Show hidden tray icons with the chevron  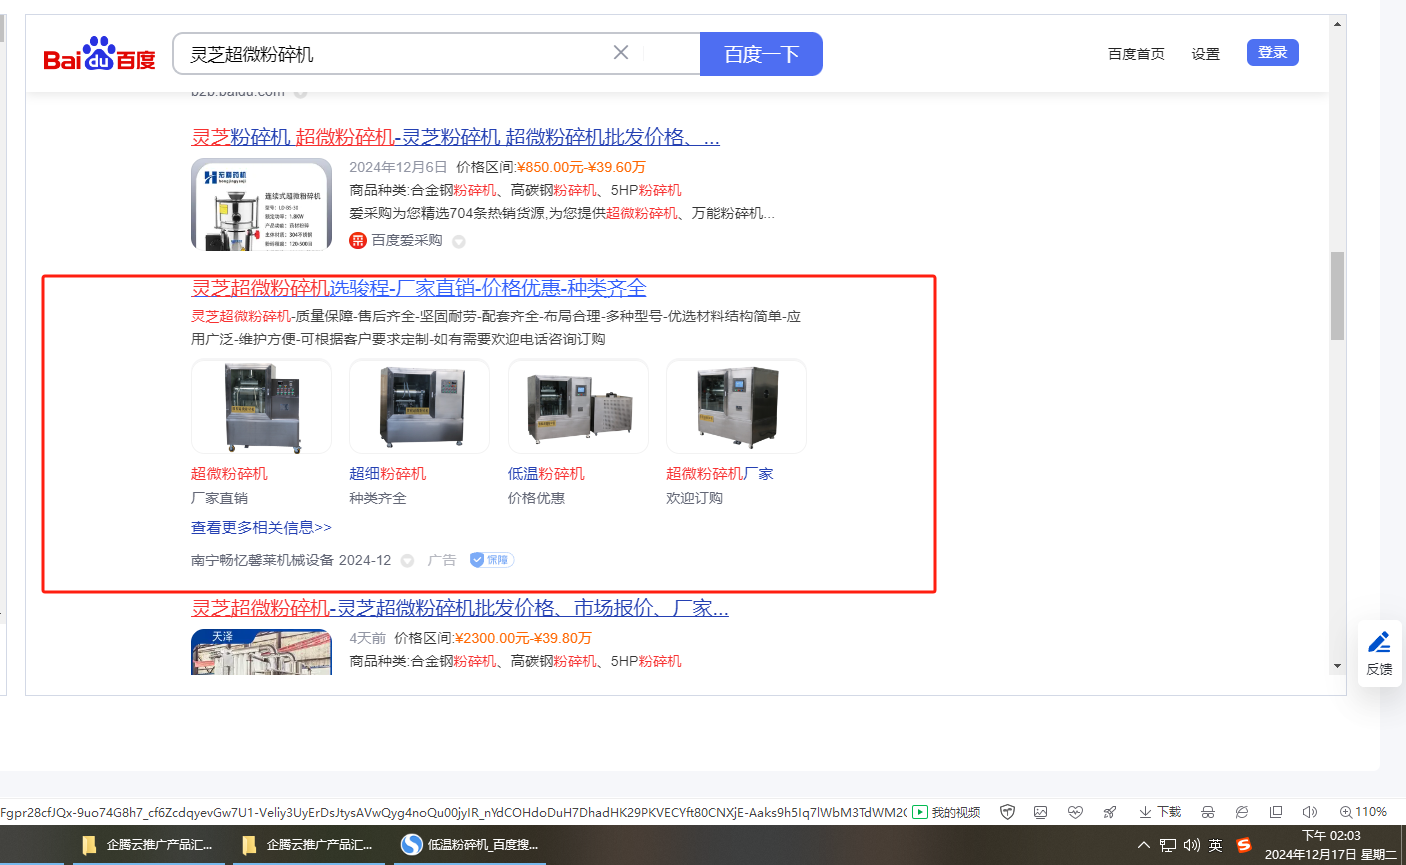click(1144, 845)
